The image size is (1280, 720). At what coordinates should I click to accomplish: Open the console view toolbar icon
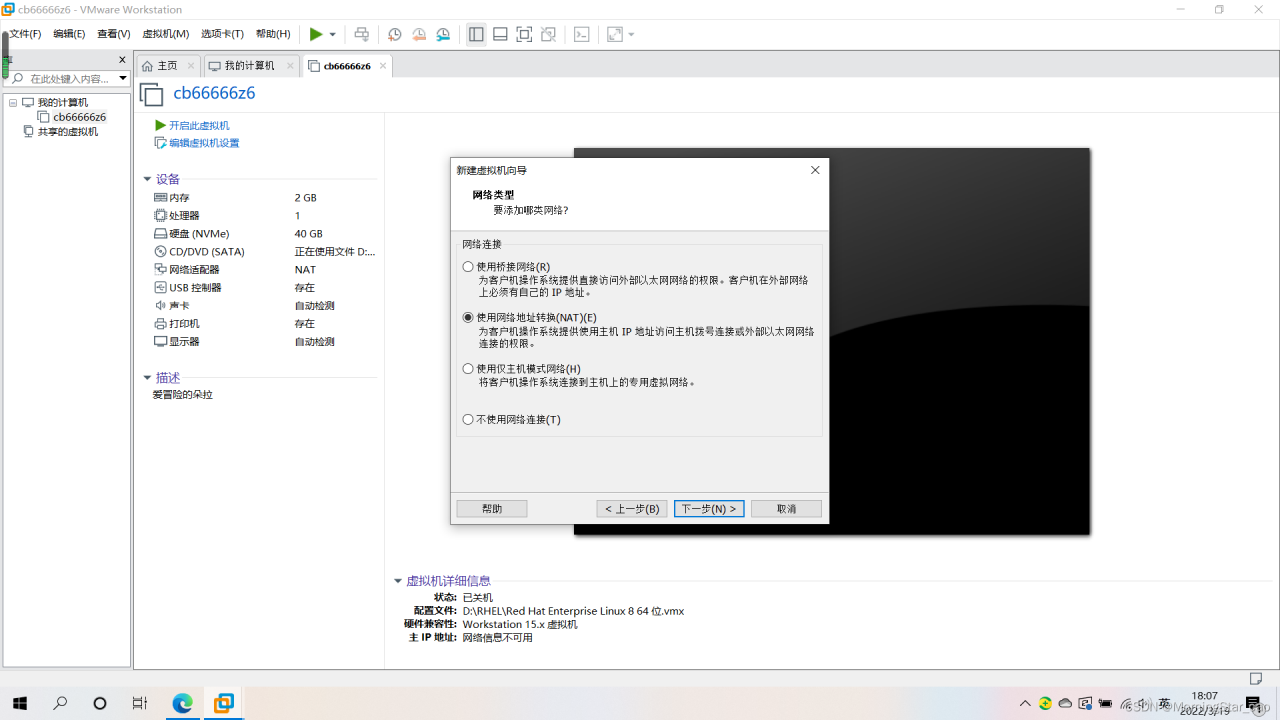[x=582, y=34]
